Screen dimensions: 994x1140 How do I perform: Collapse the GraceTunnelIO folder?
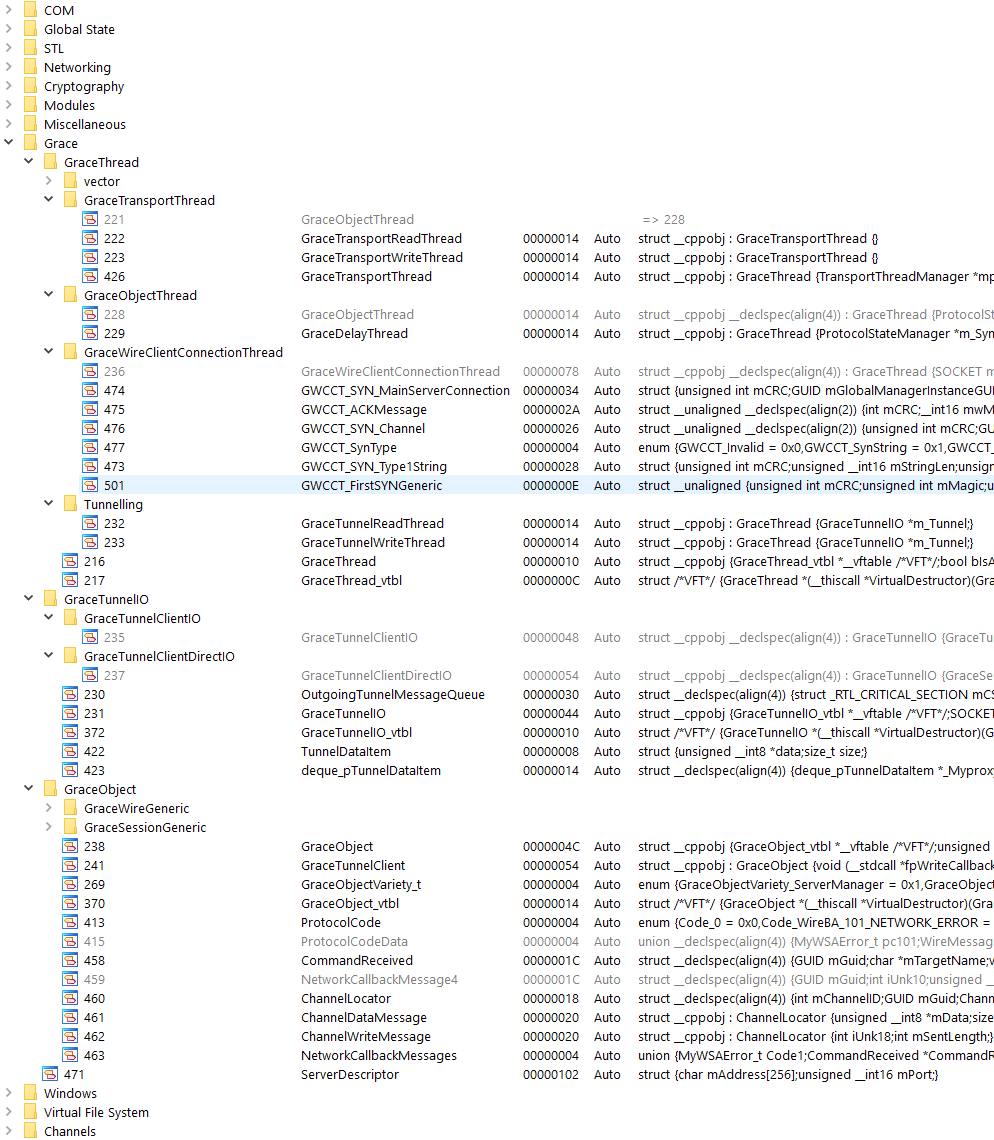tap(28, 598)
